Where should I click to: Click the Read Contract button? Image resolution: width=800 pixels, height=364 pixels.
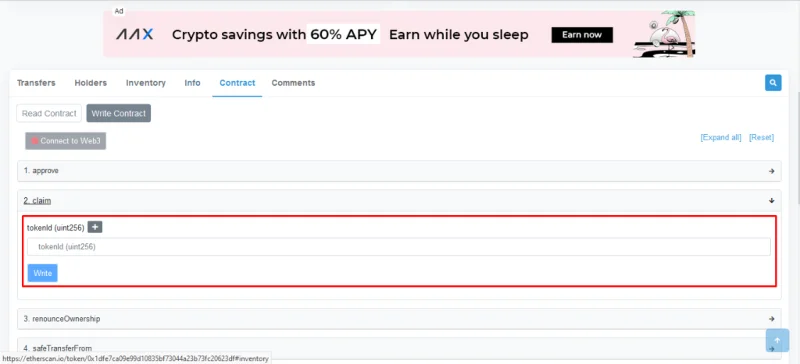click(x=49, y=113)
